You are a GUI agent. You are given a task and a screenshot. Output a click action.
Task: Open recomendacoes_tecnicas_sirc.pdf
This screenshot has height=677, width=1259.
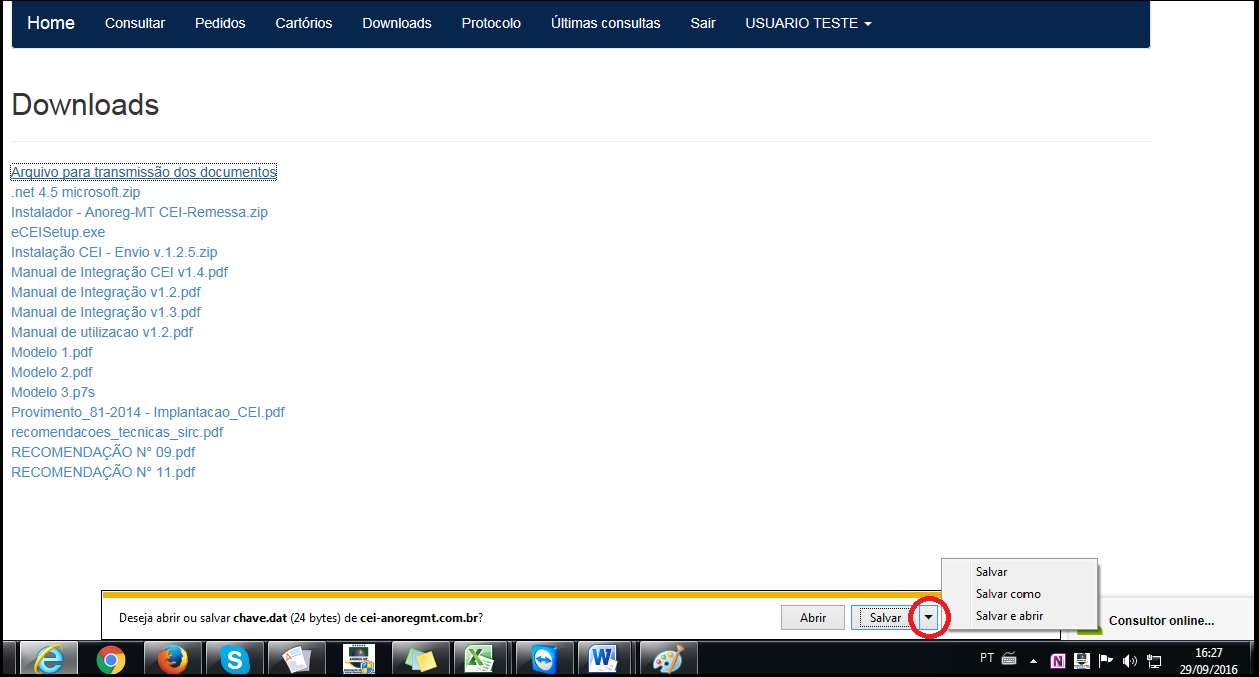coord(117,432)
